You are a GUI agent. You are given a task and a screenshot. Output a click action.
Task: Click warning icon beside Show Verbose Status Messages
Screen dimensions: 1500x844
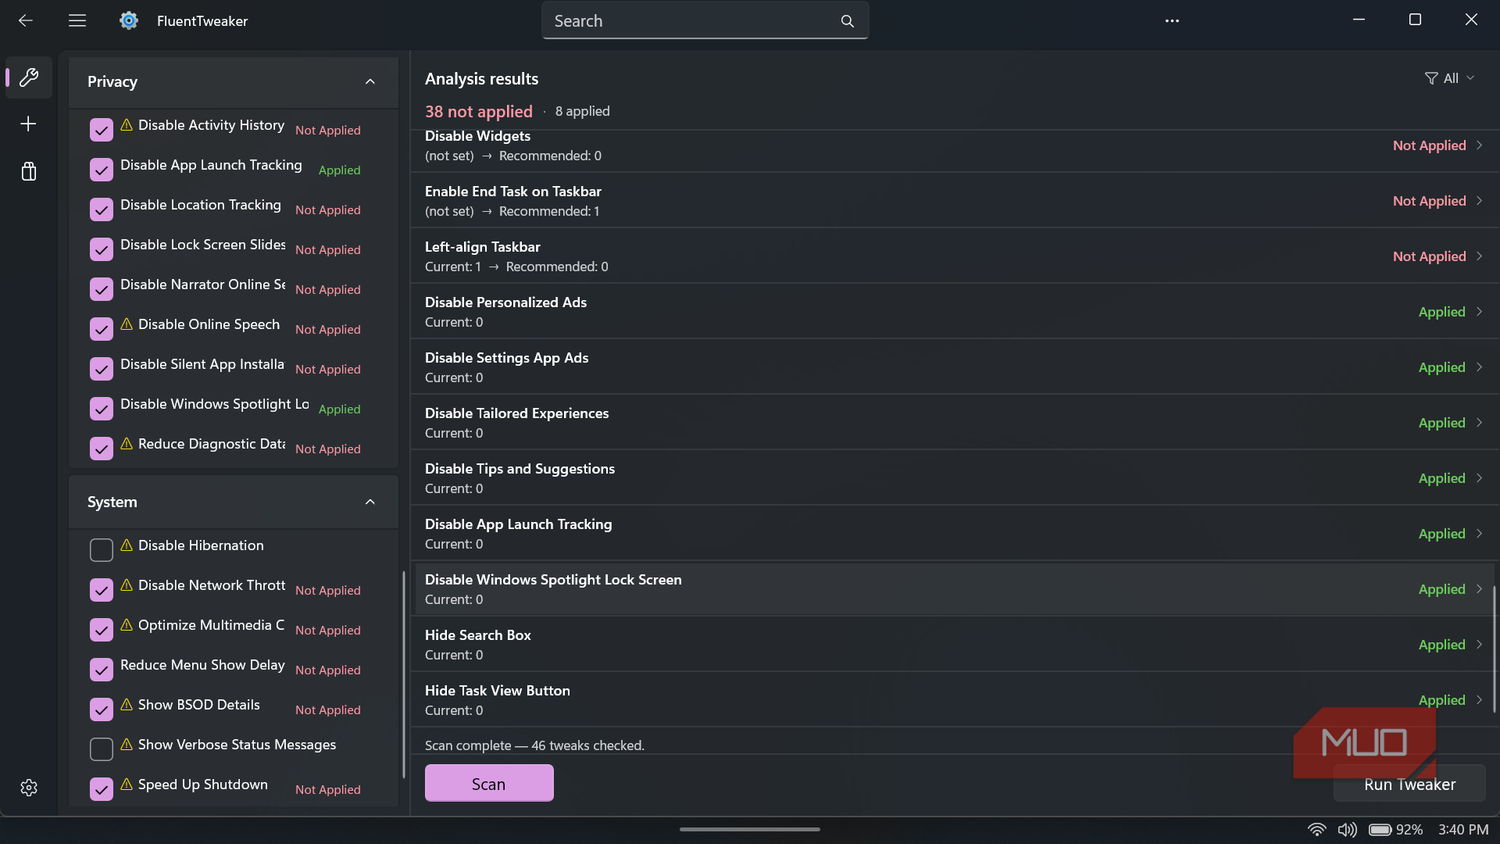[126, 745]
